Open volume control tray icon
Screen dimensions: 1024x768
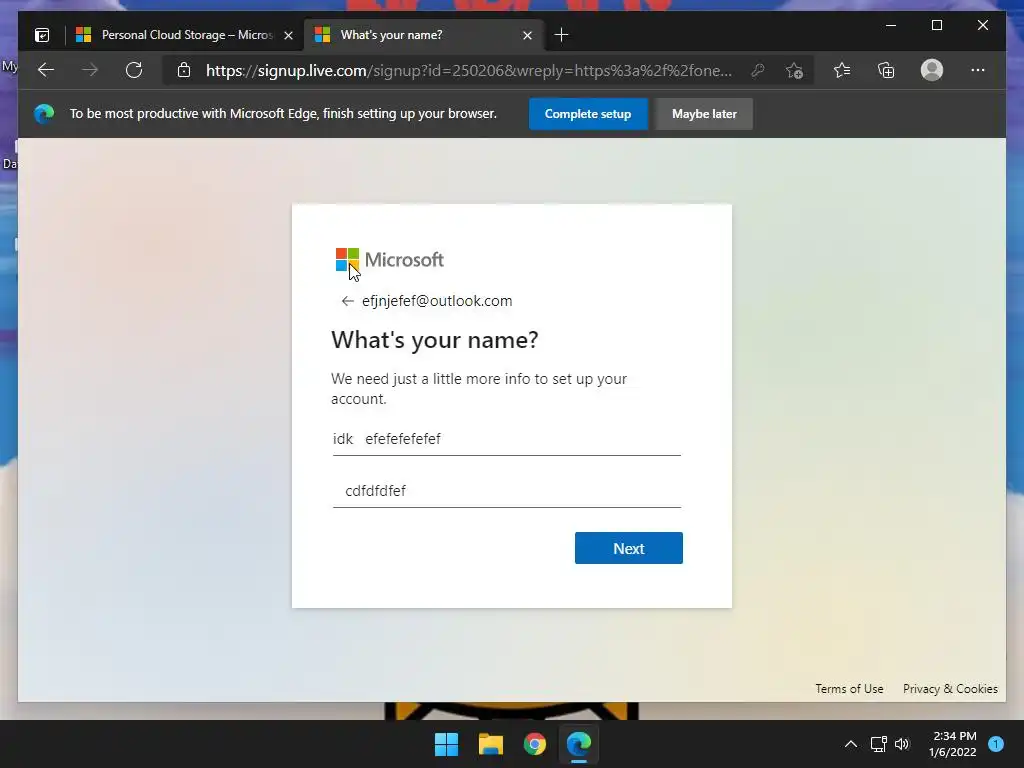pos(902,744)
